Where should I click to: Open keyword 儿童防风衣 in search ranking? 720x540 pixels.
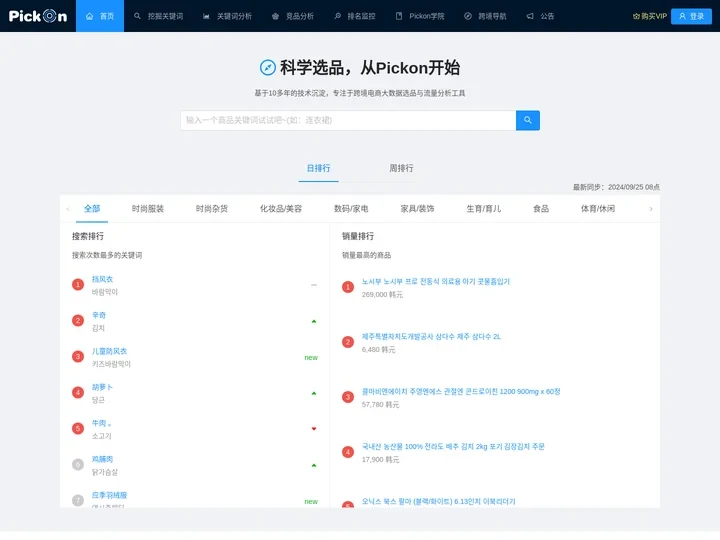click(x=109, y=351)
